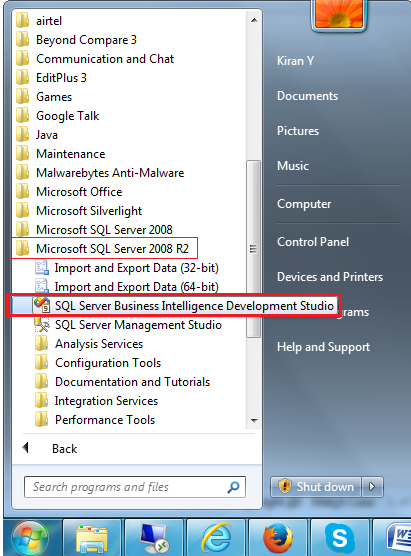The width and height of the screenshot is (411, 556).
Task: Select the 'Microsoft Silverlight' text
Action: [89, 211]
